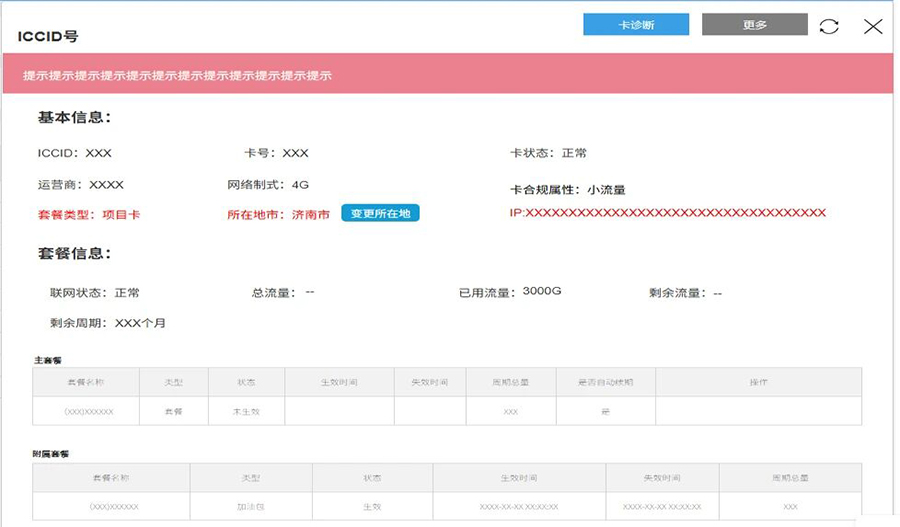Click the 类型 header in 附属套餐 table

250,478
